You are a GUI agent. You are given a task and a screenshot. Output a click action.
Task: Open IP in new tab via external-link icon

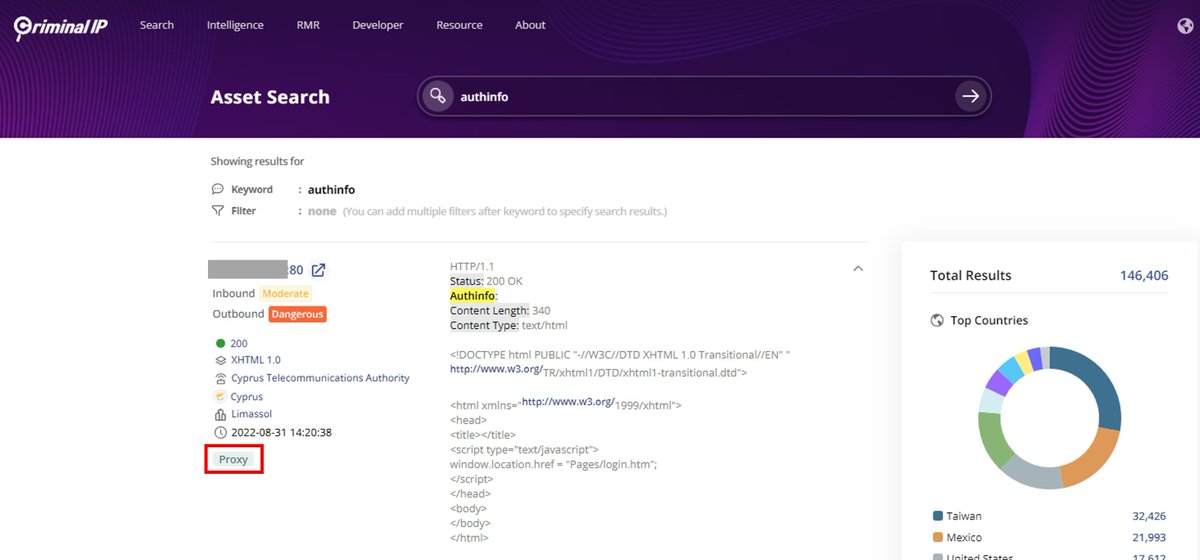(318, 270)
